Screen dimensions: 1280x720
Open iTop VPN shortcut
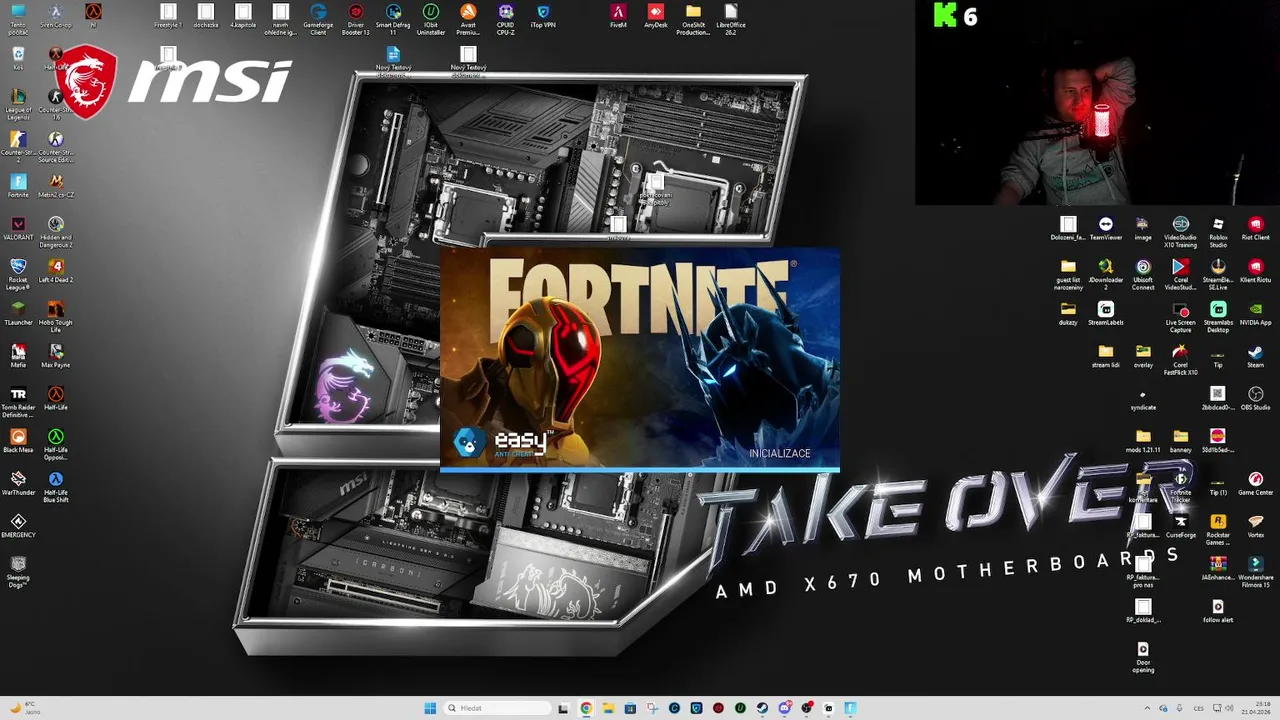click(x=543, y=16)
